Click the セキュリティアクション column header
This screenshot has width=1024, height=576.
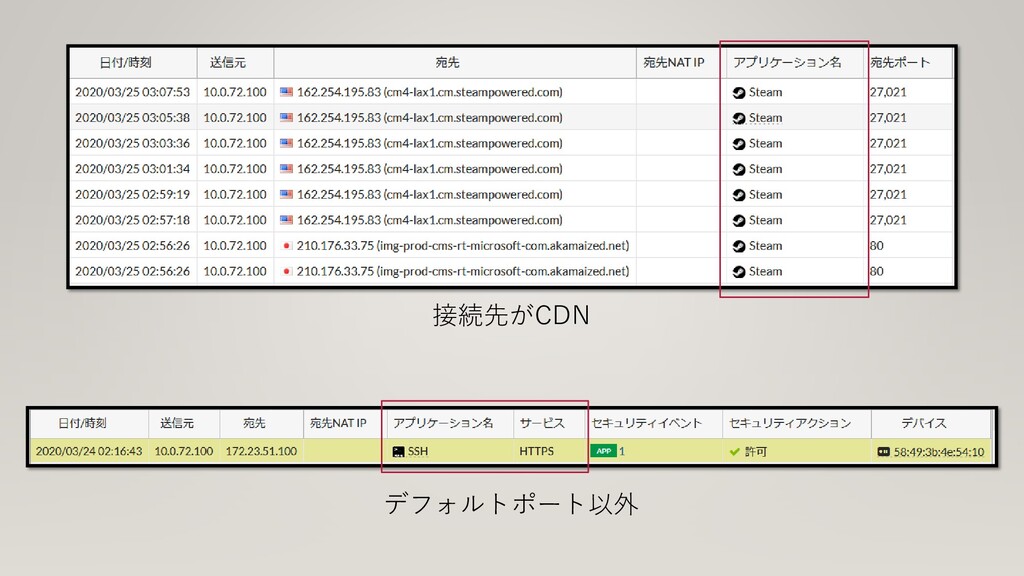(790, 423)
